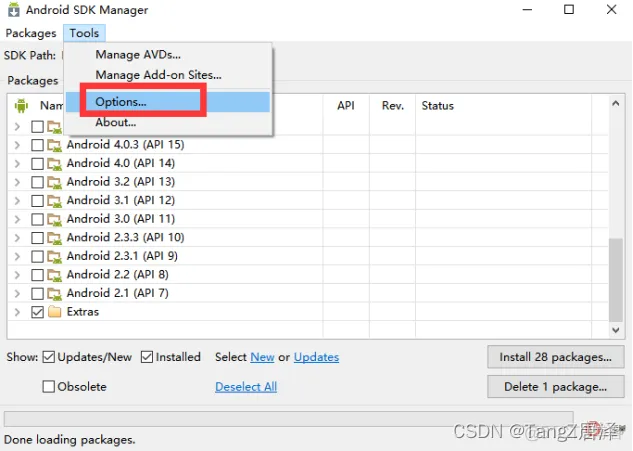Expand the Extras node

tap(17, 312)
